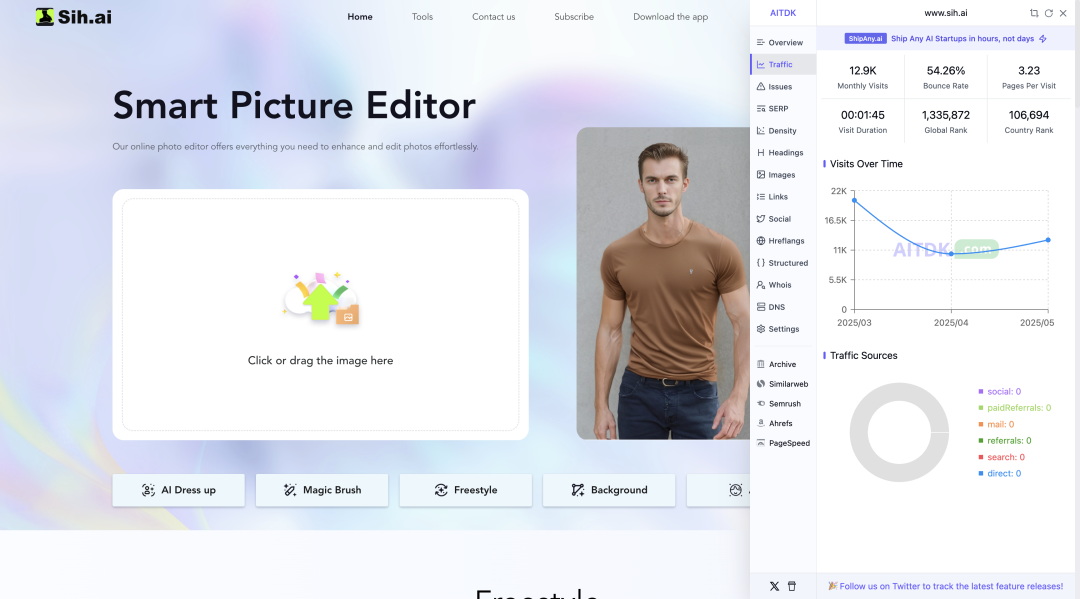The height and width of the screenshot is (599, 1080).
Task: Open the PageSpeed external link
Action: pos(782,443)
